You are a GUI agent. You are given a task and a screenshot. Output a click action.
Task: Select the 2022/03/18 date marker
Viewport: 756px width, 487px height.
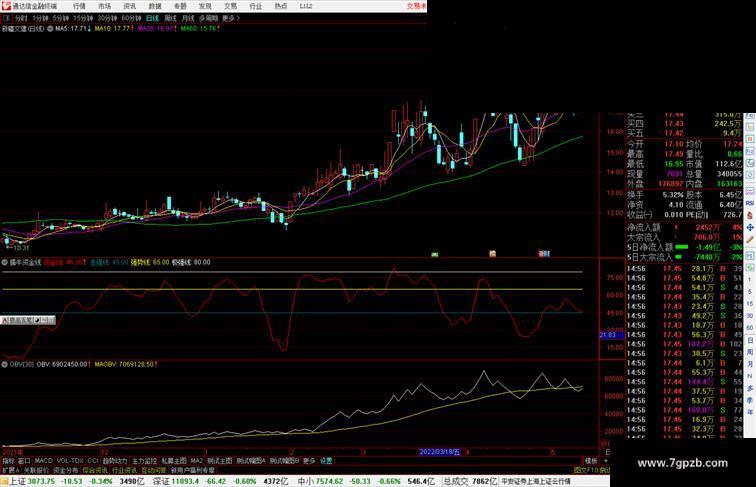click(x=439, y=452)
